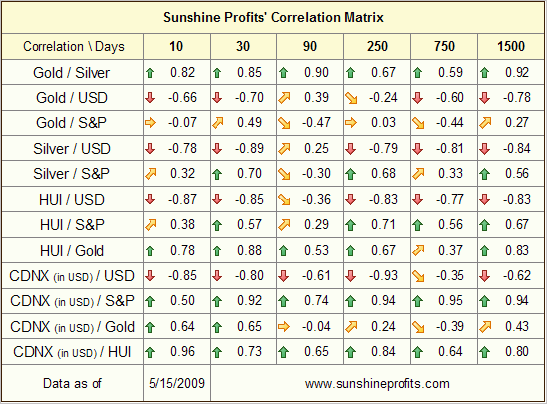Click red down arrow for Gold / USD 10-day
This screenshot has height=404, width=547.
coord(150,98)
